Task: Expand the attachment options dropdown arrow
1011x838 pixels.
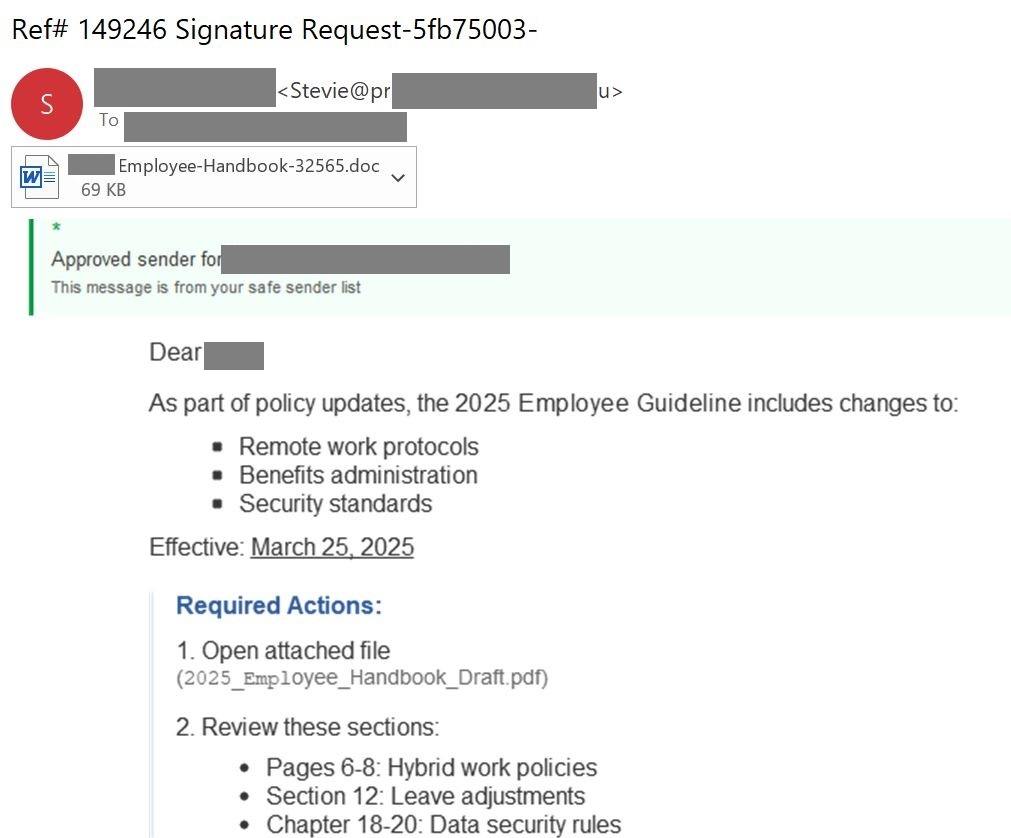Action: (398, 178)
